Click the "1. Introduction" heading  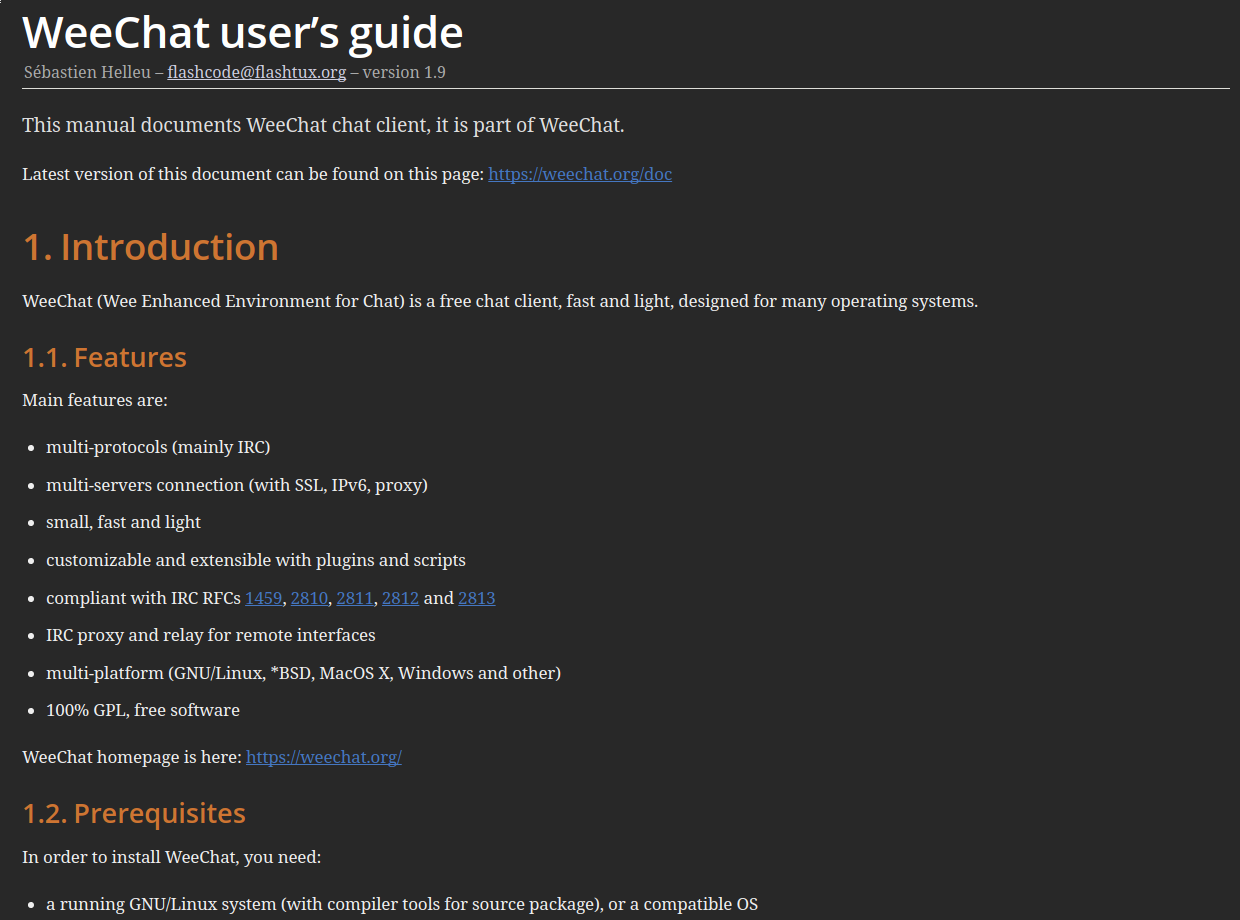(151, 247)
